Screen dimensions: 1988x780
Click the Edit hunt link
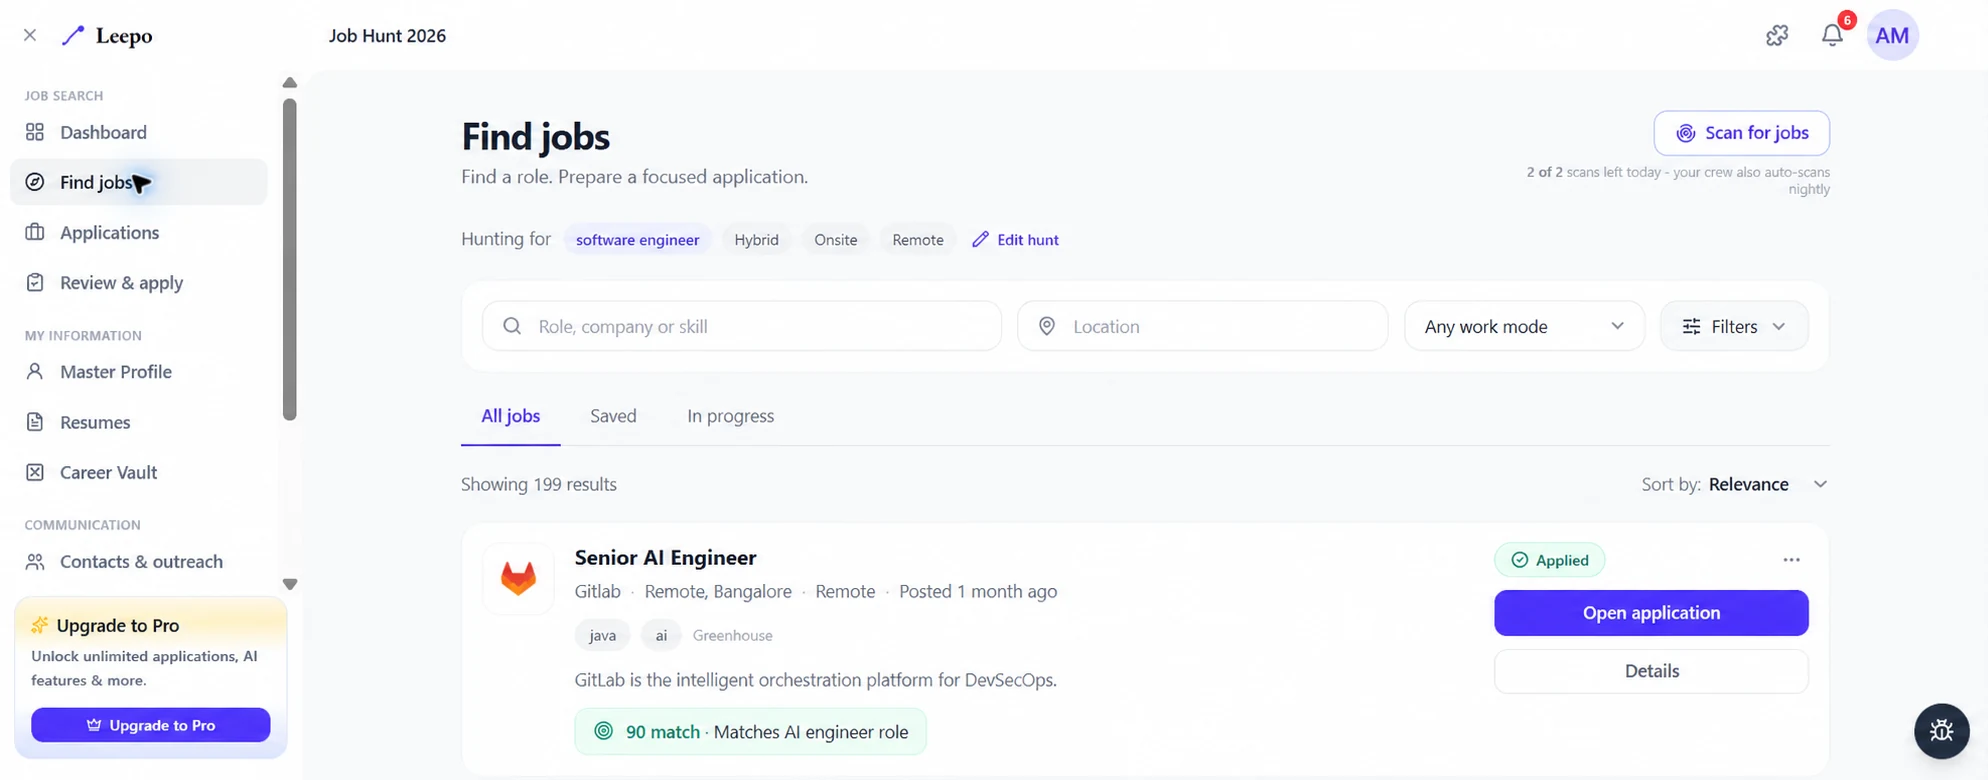[x=1015, y=240]
